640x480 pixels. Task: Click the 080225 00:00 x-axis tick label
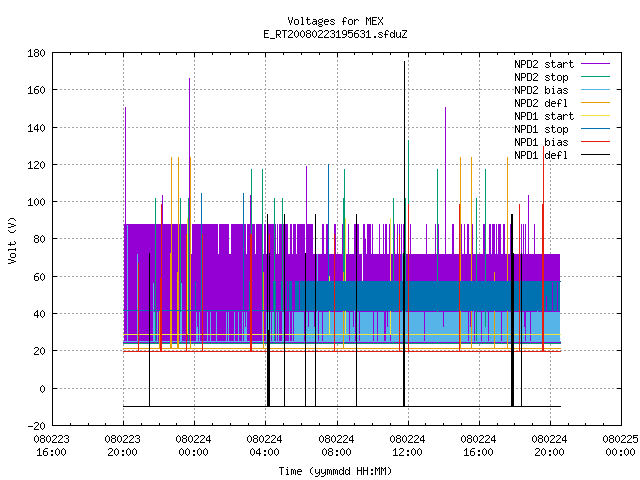(620, 446)
